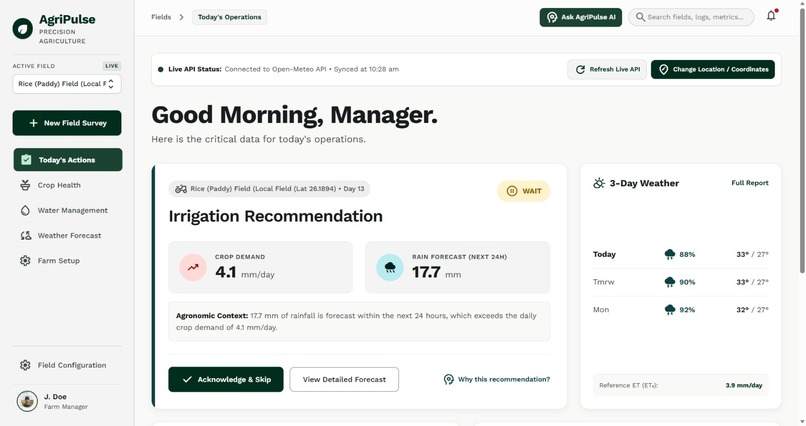
Task: Click the rain forecast cloud icon
Action: pyautogui.click(x=390, y=267)
